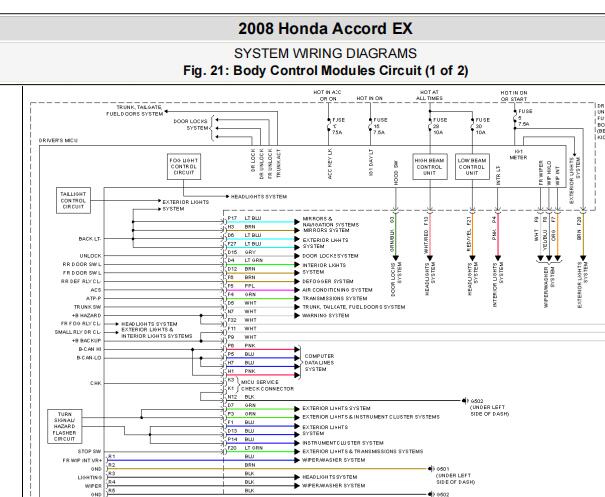Image resolution: width=605 pixels, height=497 pixels.
Task: Select 'EXTERIOR LIGHTS & INSTRUMENT CLUSTER SYSTEMS' label
Action: [371, 417]
